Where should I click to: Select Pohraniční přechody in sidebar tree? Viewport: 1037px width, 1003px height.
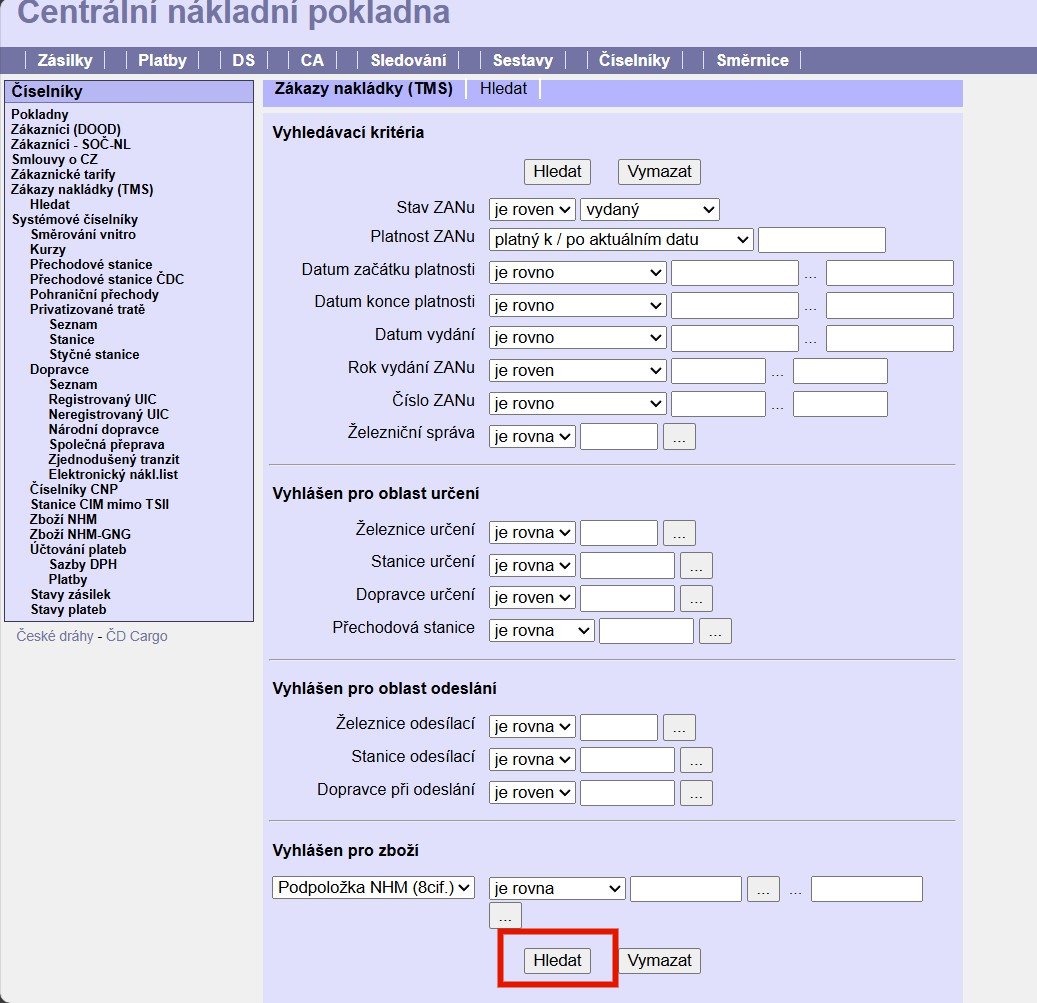pos(94,295)
